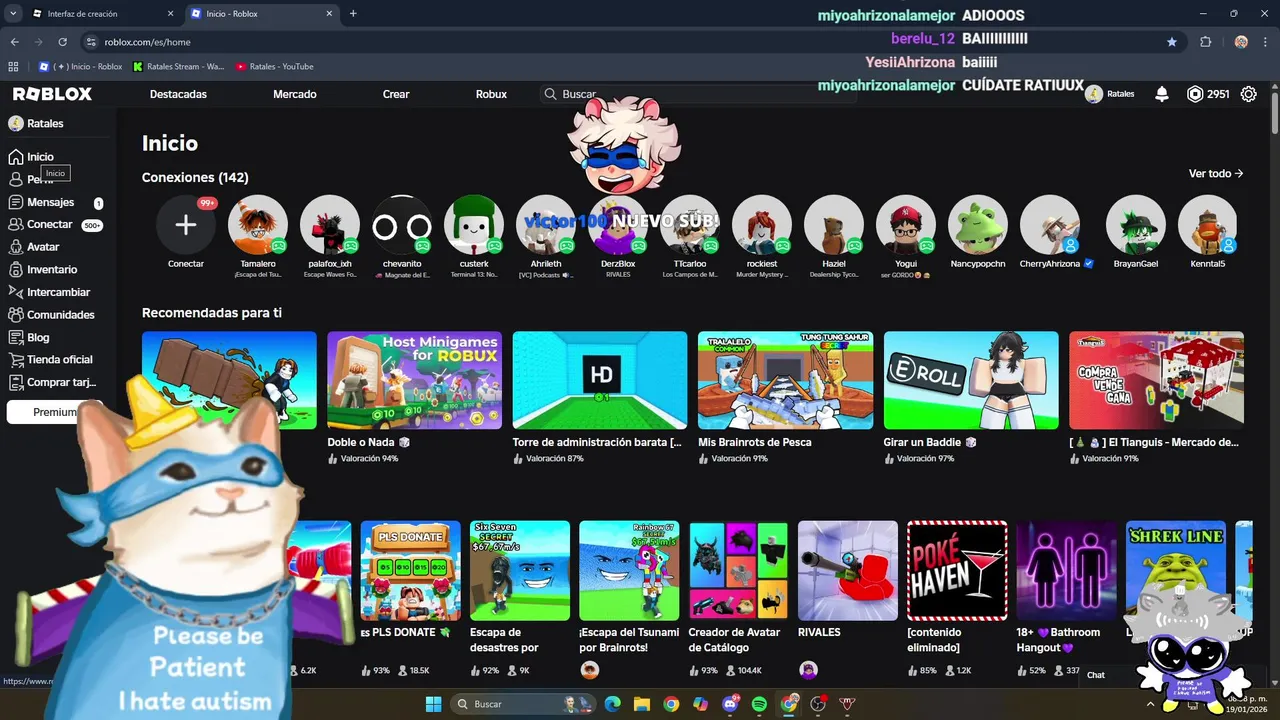Open Doble o Nada game thumbnail

414,380
